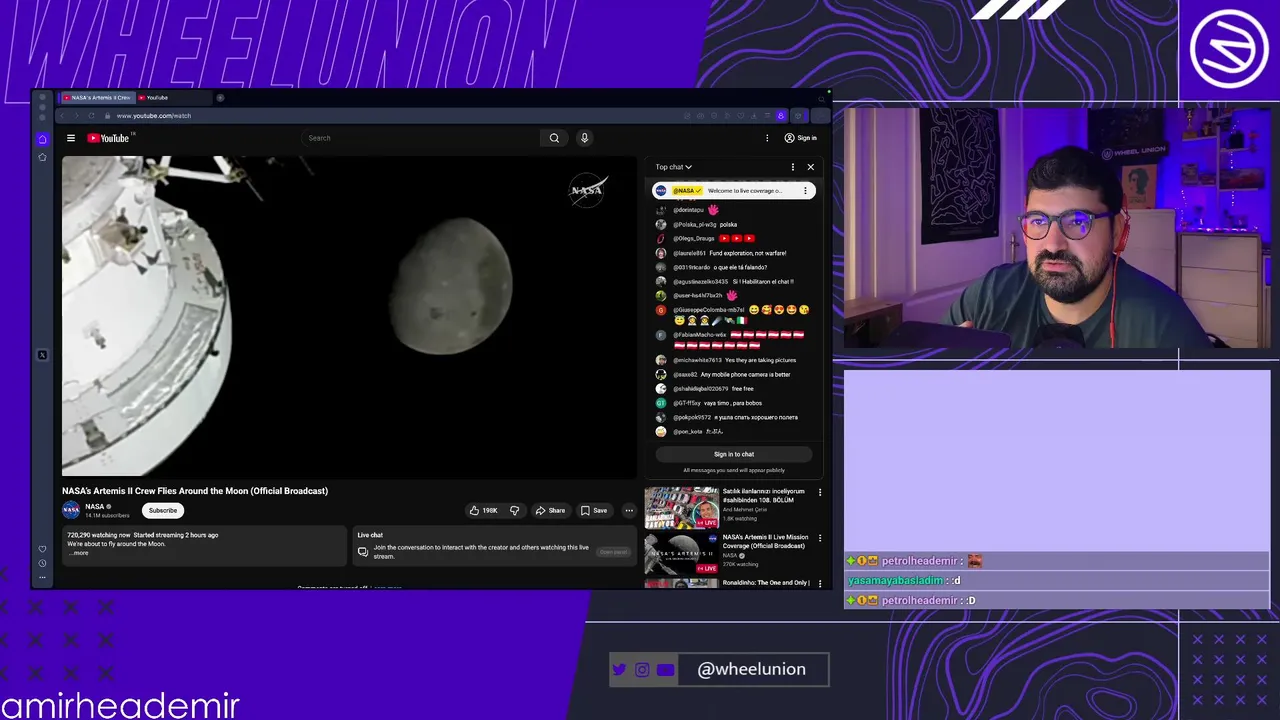The image size is (1280, 720).
Task: Open more actions three-dot button under video
Action: click(x=629, y=510)
